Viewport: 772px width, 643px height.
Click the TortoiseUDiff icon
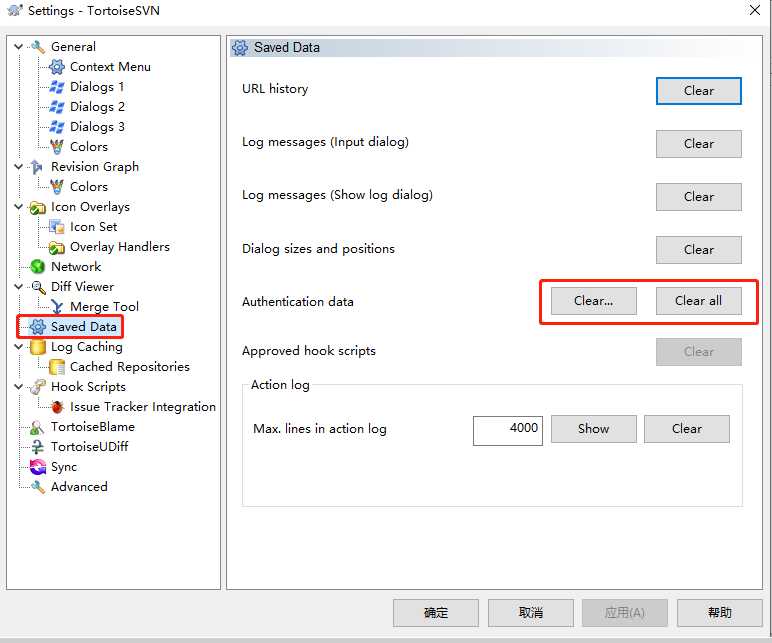click(38, 447)
